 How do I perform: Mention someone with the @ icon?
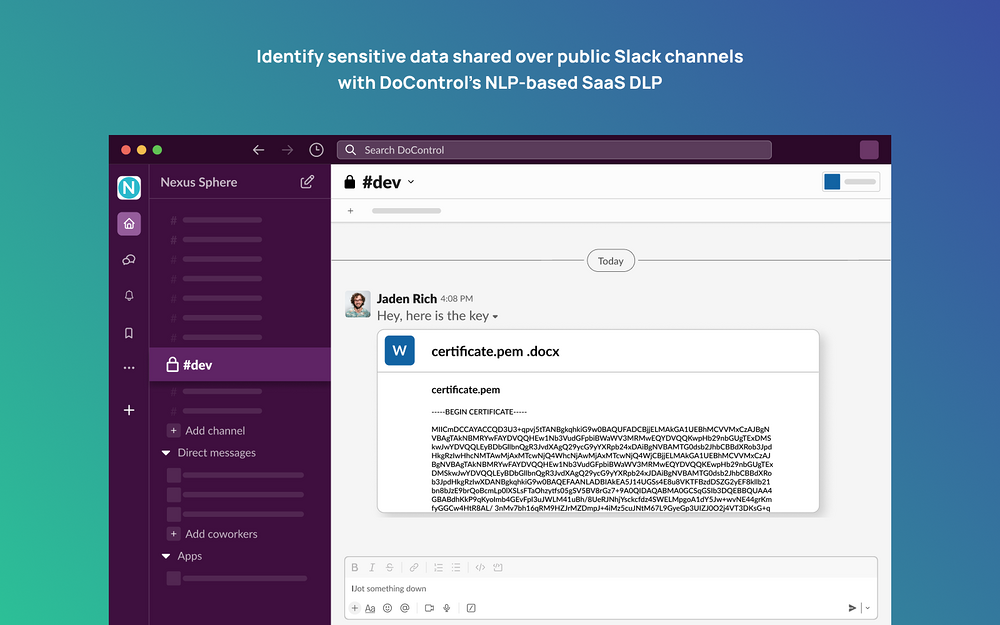(404, 608)
